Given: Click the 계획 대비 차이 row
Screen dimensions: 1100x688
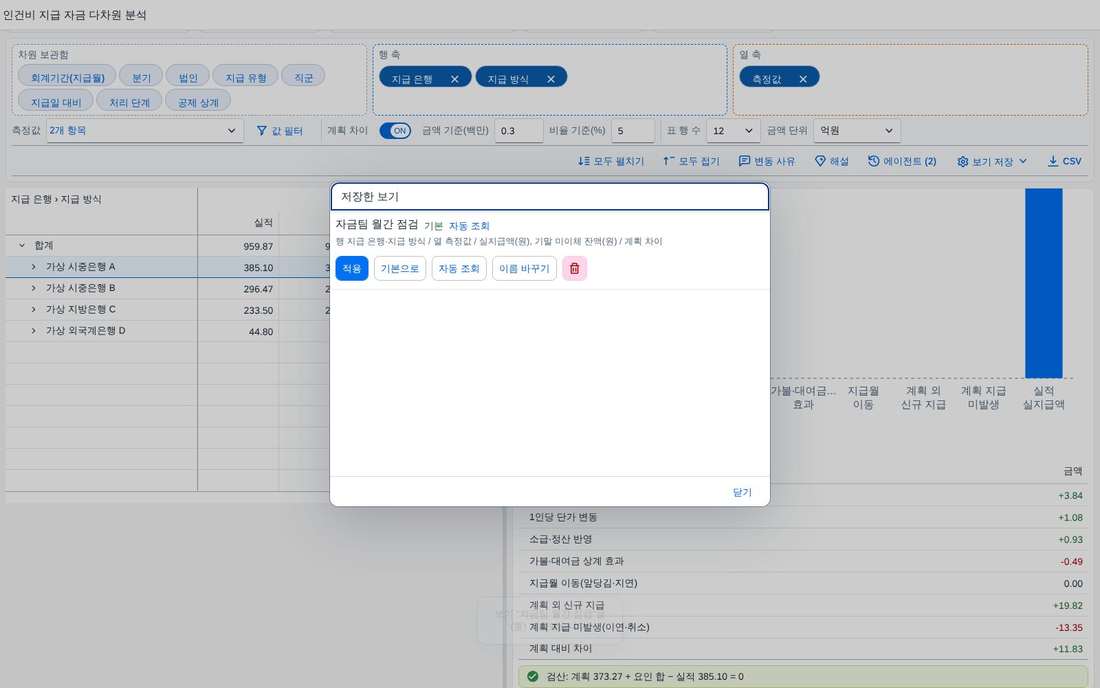Looking at the screenshot, I should (803, 649).
